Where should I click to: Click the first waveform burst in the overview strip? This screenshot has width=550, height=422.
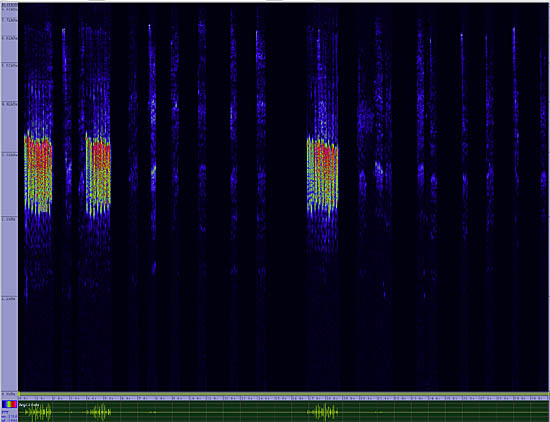point(39,412)
